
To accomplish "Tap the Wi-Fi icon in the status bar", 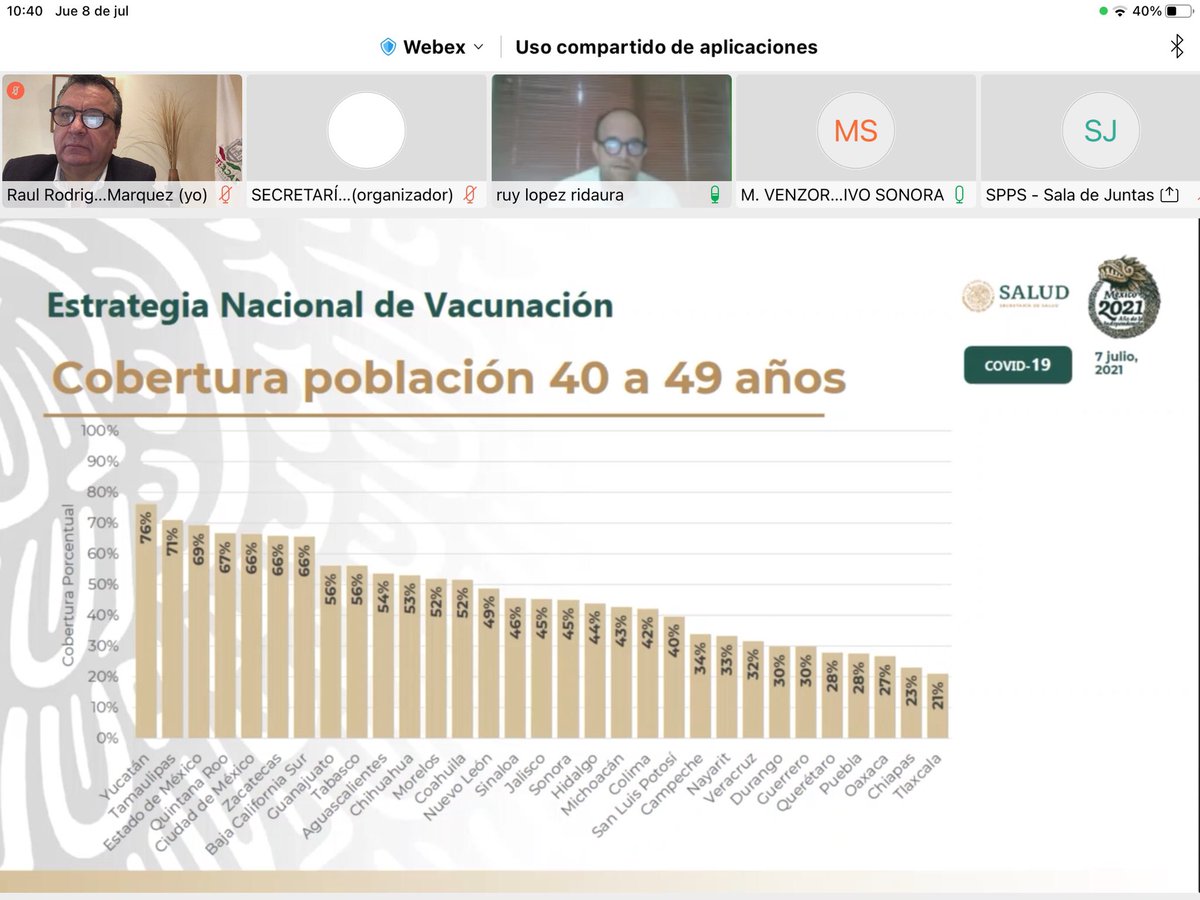I will 1119,11.
